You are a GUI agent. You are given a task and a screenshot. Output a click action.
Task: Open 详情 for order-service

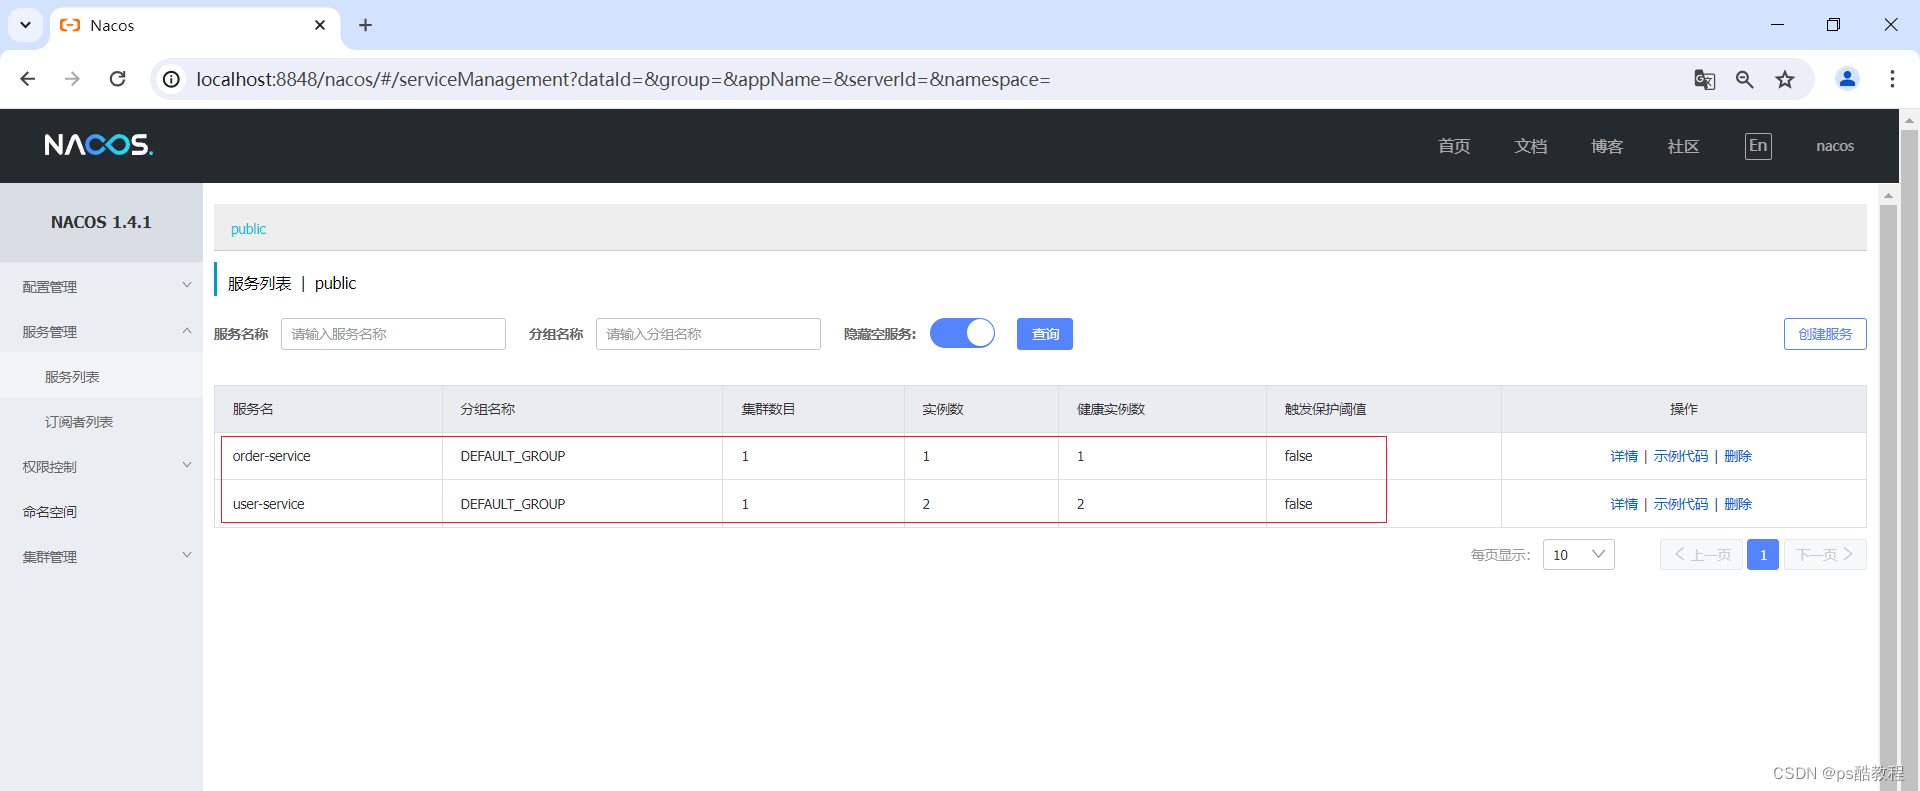coord(1624,456)
